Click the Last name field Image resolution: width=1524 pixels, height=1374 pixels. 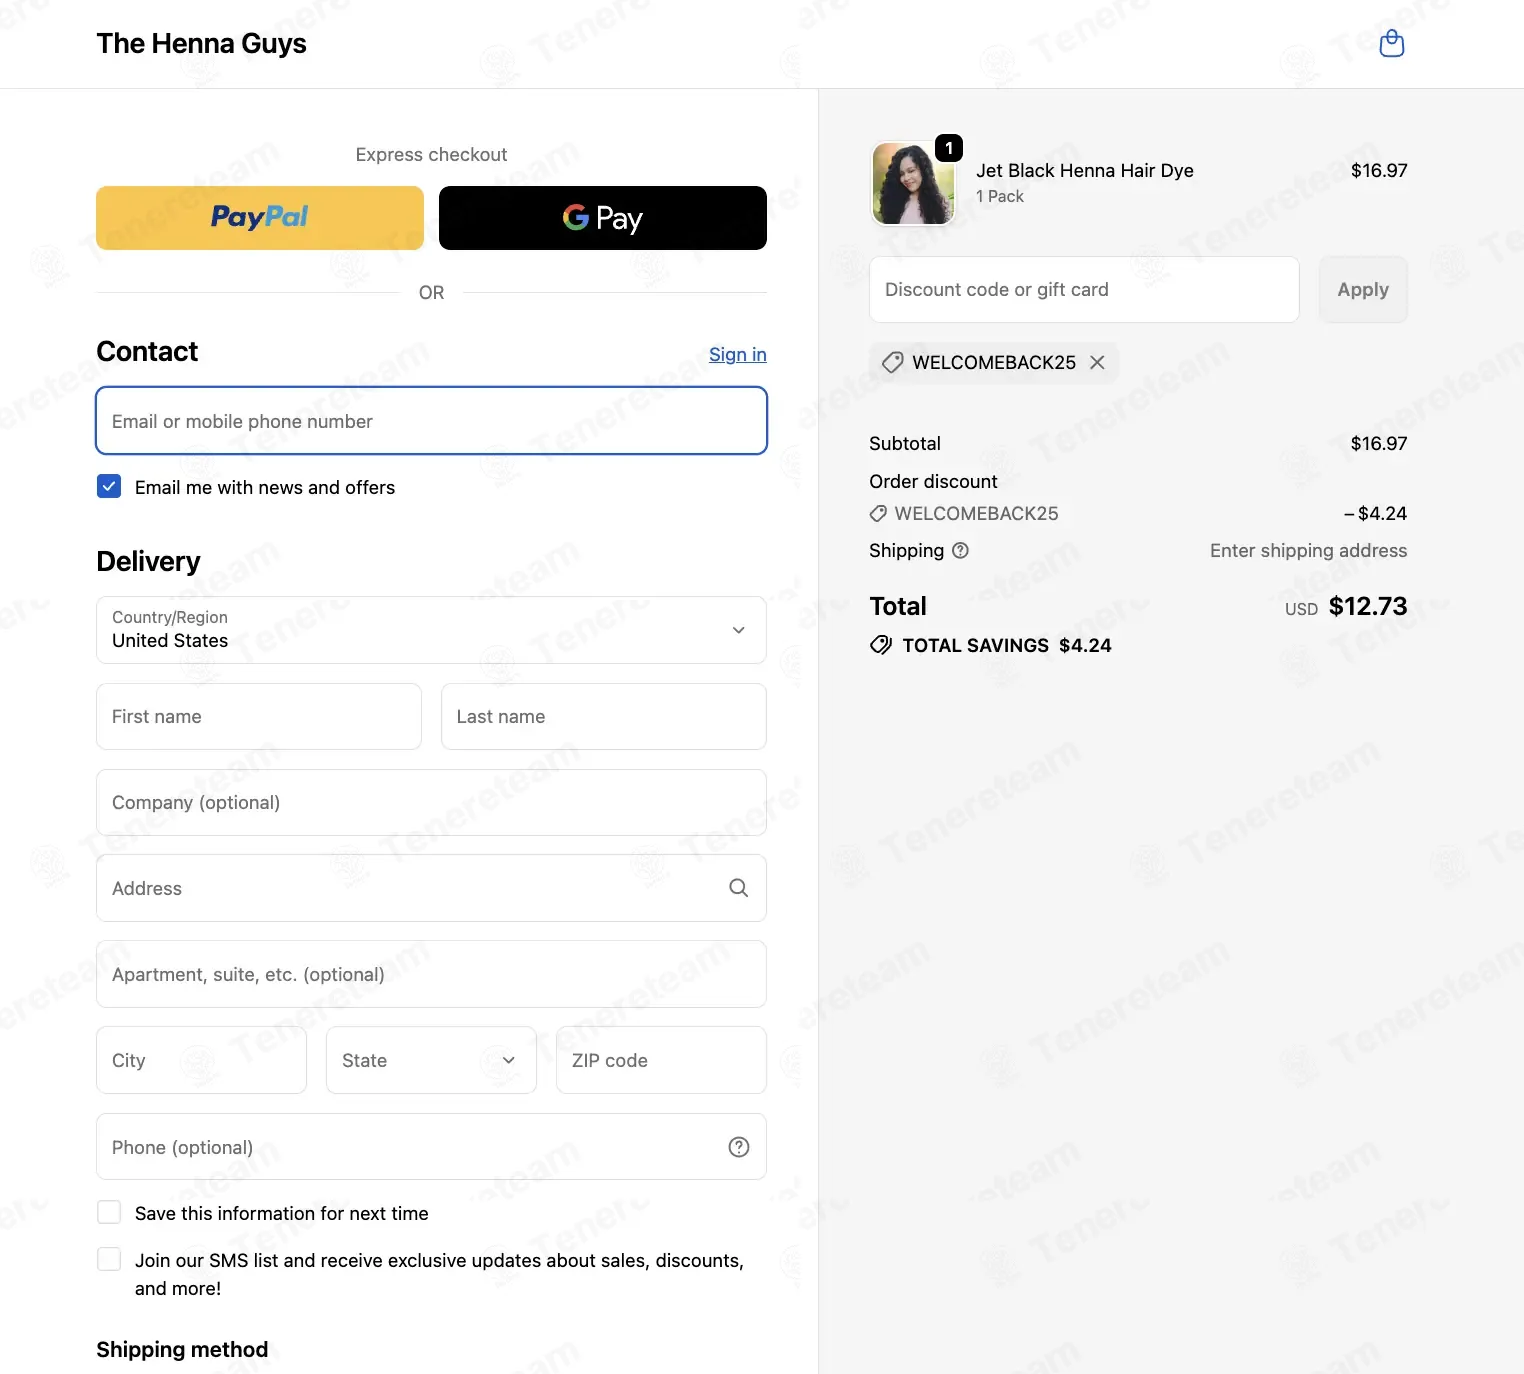(x=604, y=716)
